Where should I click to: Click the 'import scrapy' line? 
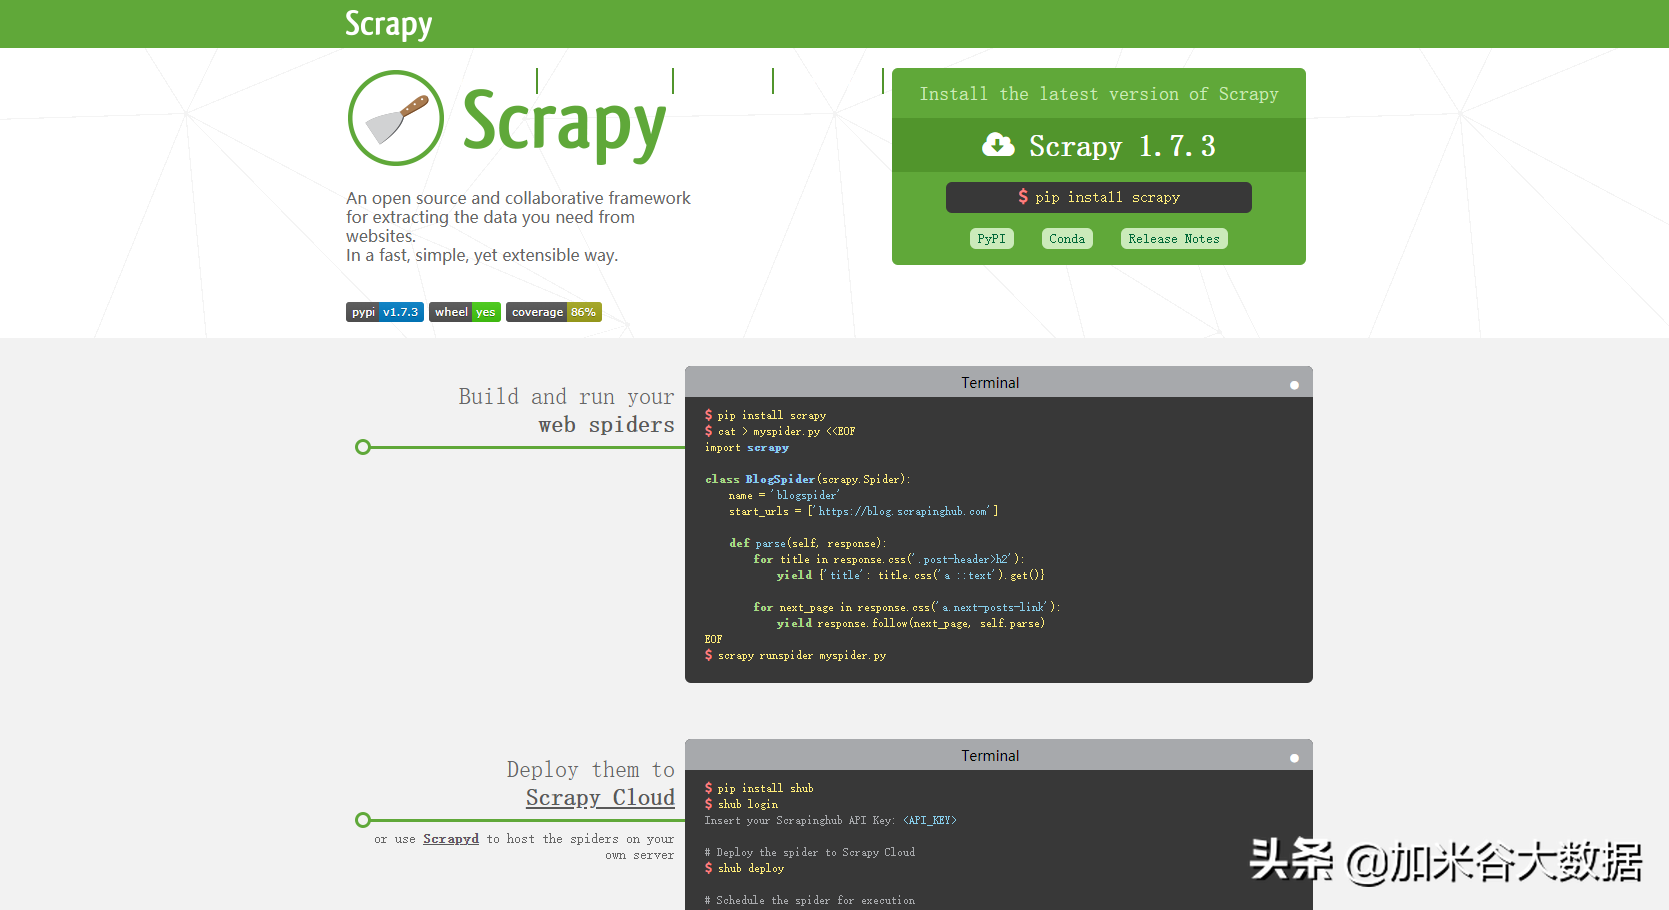(x=747, y=448)
